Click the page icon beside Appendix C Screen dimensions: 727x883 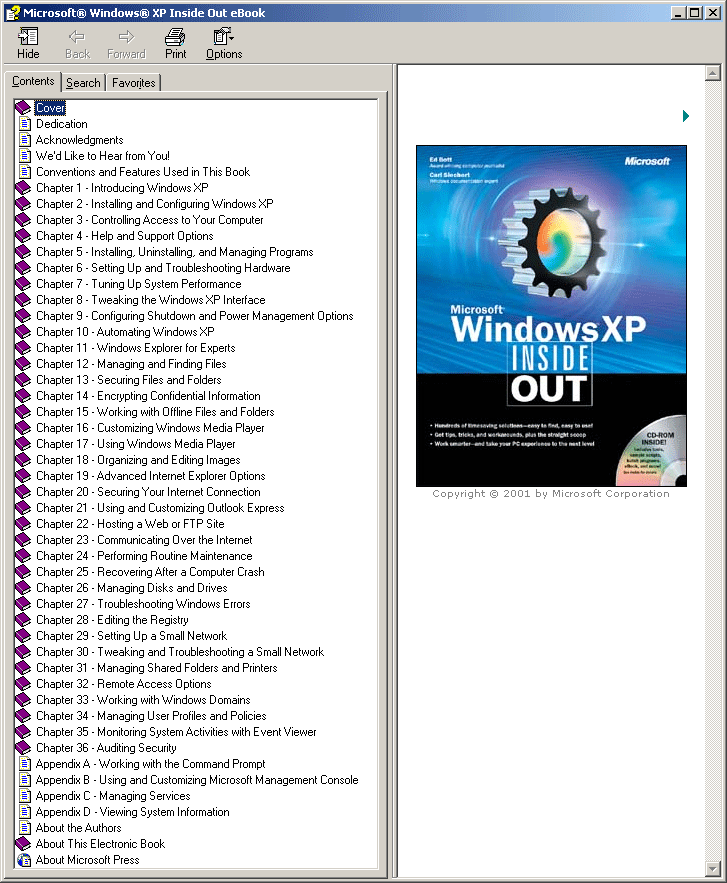pyautogui.click(x=25, y=796)
